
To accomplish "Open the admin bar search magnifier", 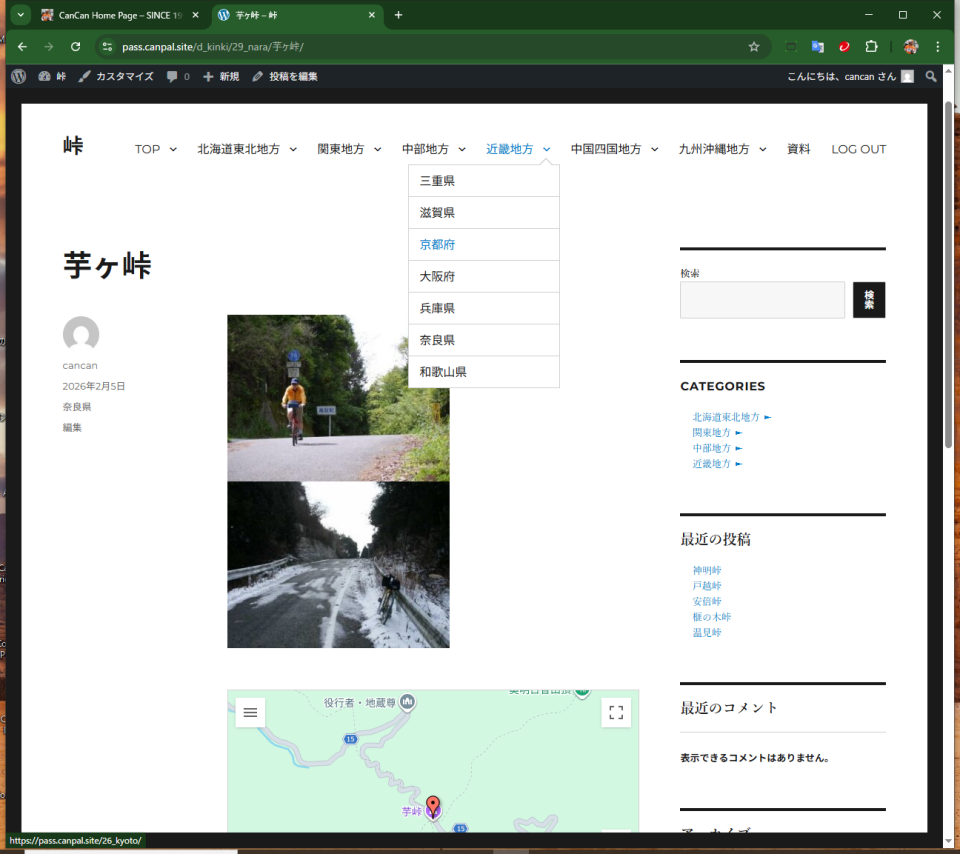I will pyautogui.click(x=931, y=76).
